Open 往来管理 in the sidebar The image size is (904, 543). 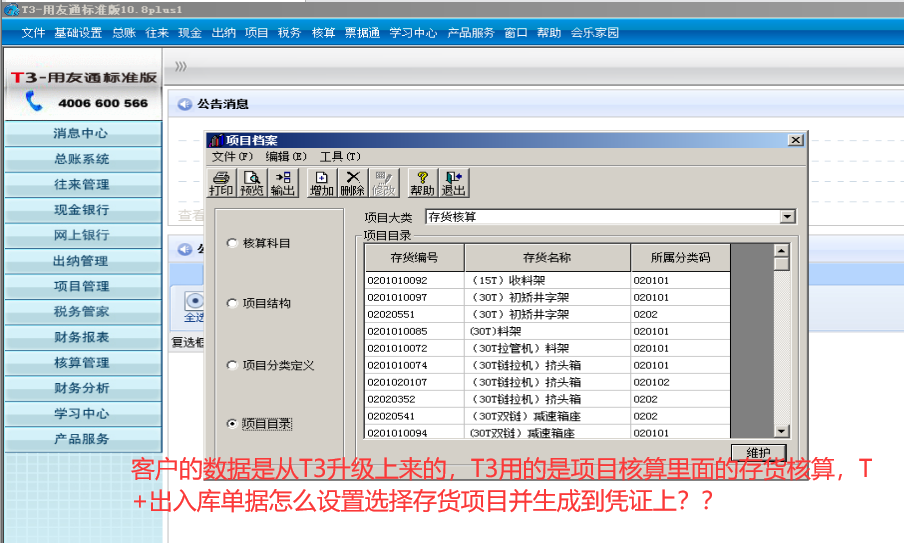point(83,184)
